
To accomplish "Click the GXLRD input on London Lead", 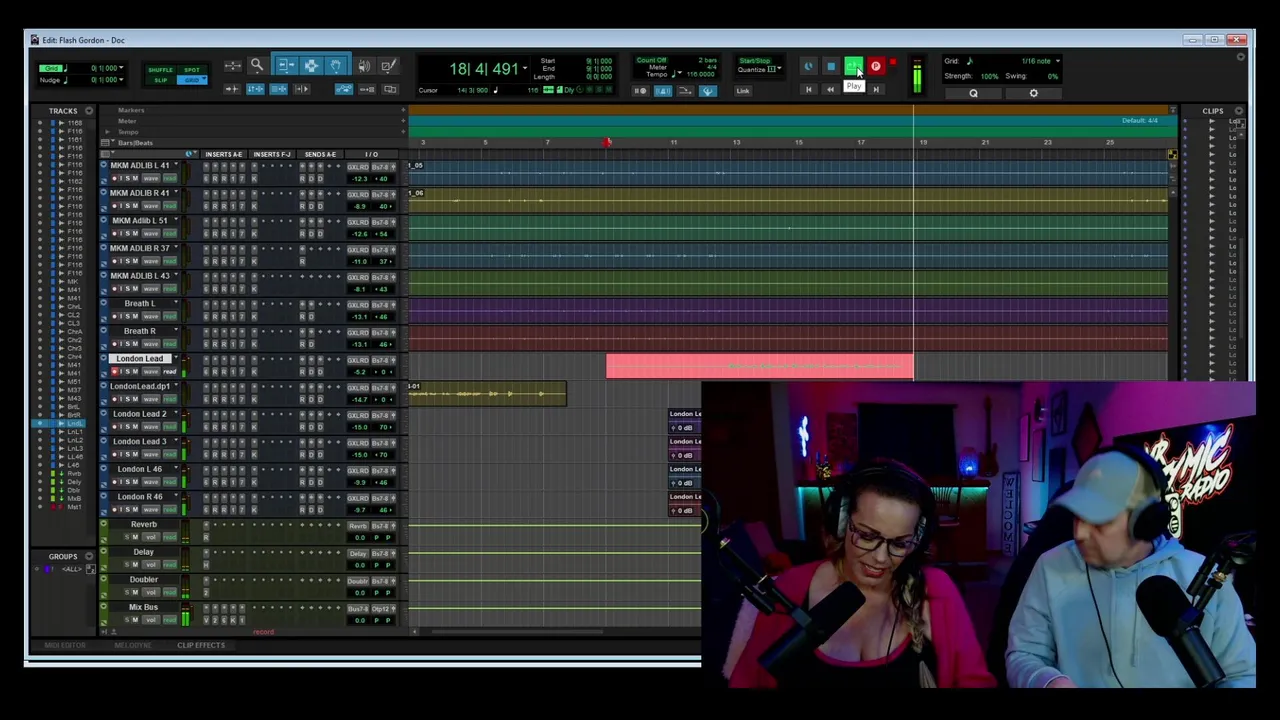I will pyautogui.click(x=358, y=359).
